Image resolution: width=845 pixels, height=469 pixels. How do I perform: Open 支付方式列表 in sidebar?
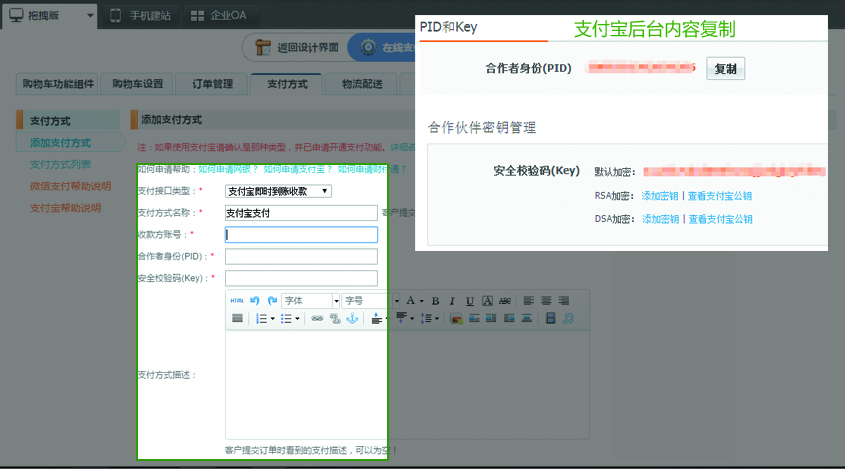[x=60, y=164]
